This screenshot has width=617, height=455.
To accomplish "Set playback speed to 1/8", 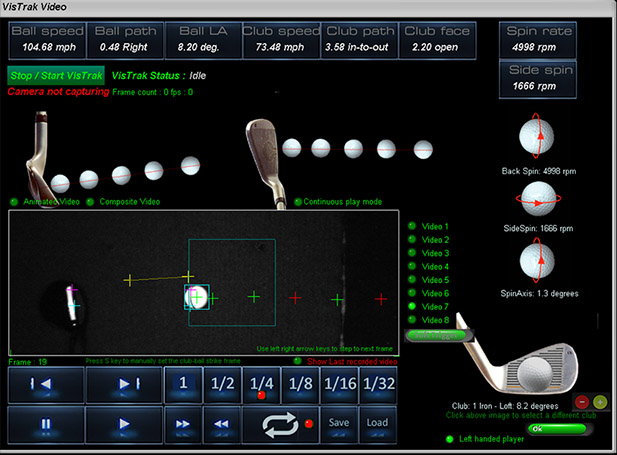I will click(x=300, y=385).
